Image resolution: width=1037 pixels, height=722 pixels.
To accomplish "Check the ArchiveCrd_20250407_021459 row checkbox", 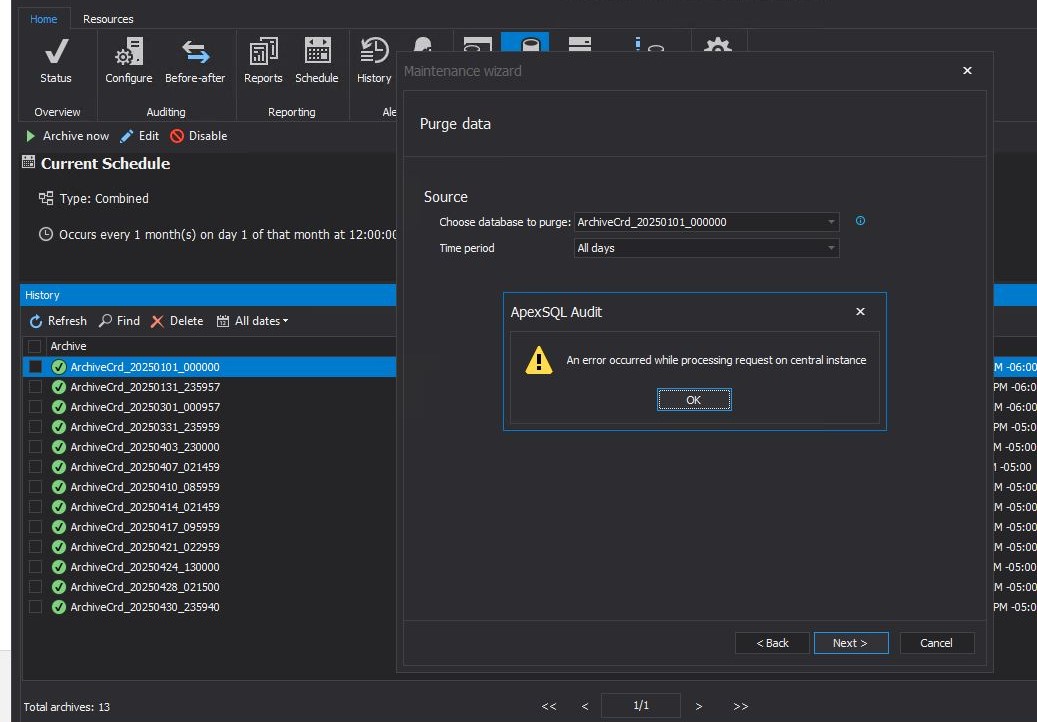I will (x=35, y=467).
